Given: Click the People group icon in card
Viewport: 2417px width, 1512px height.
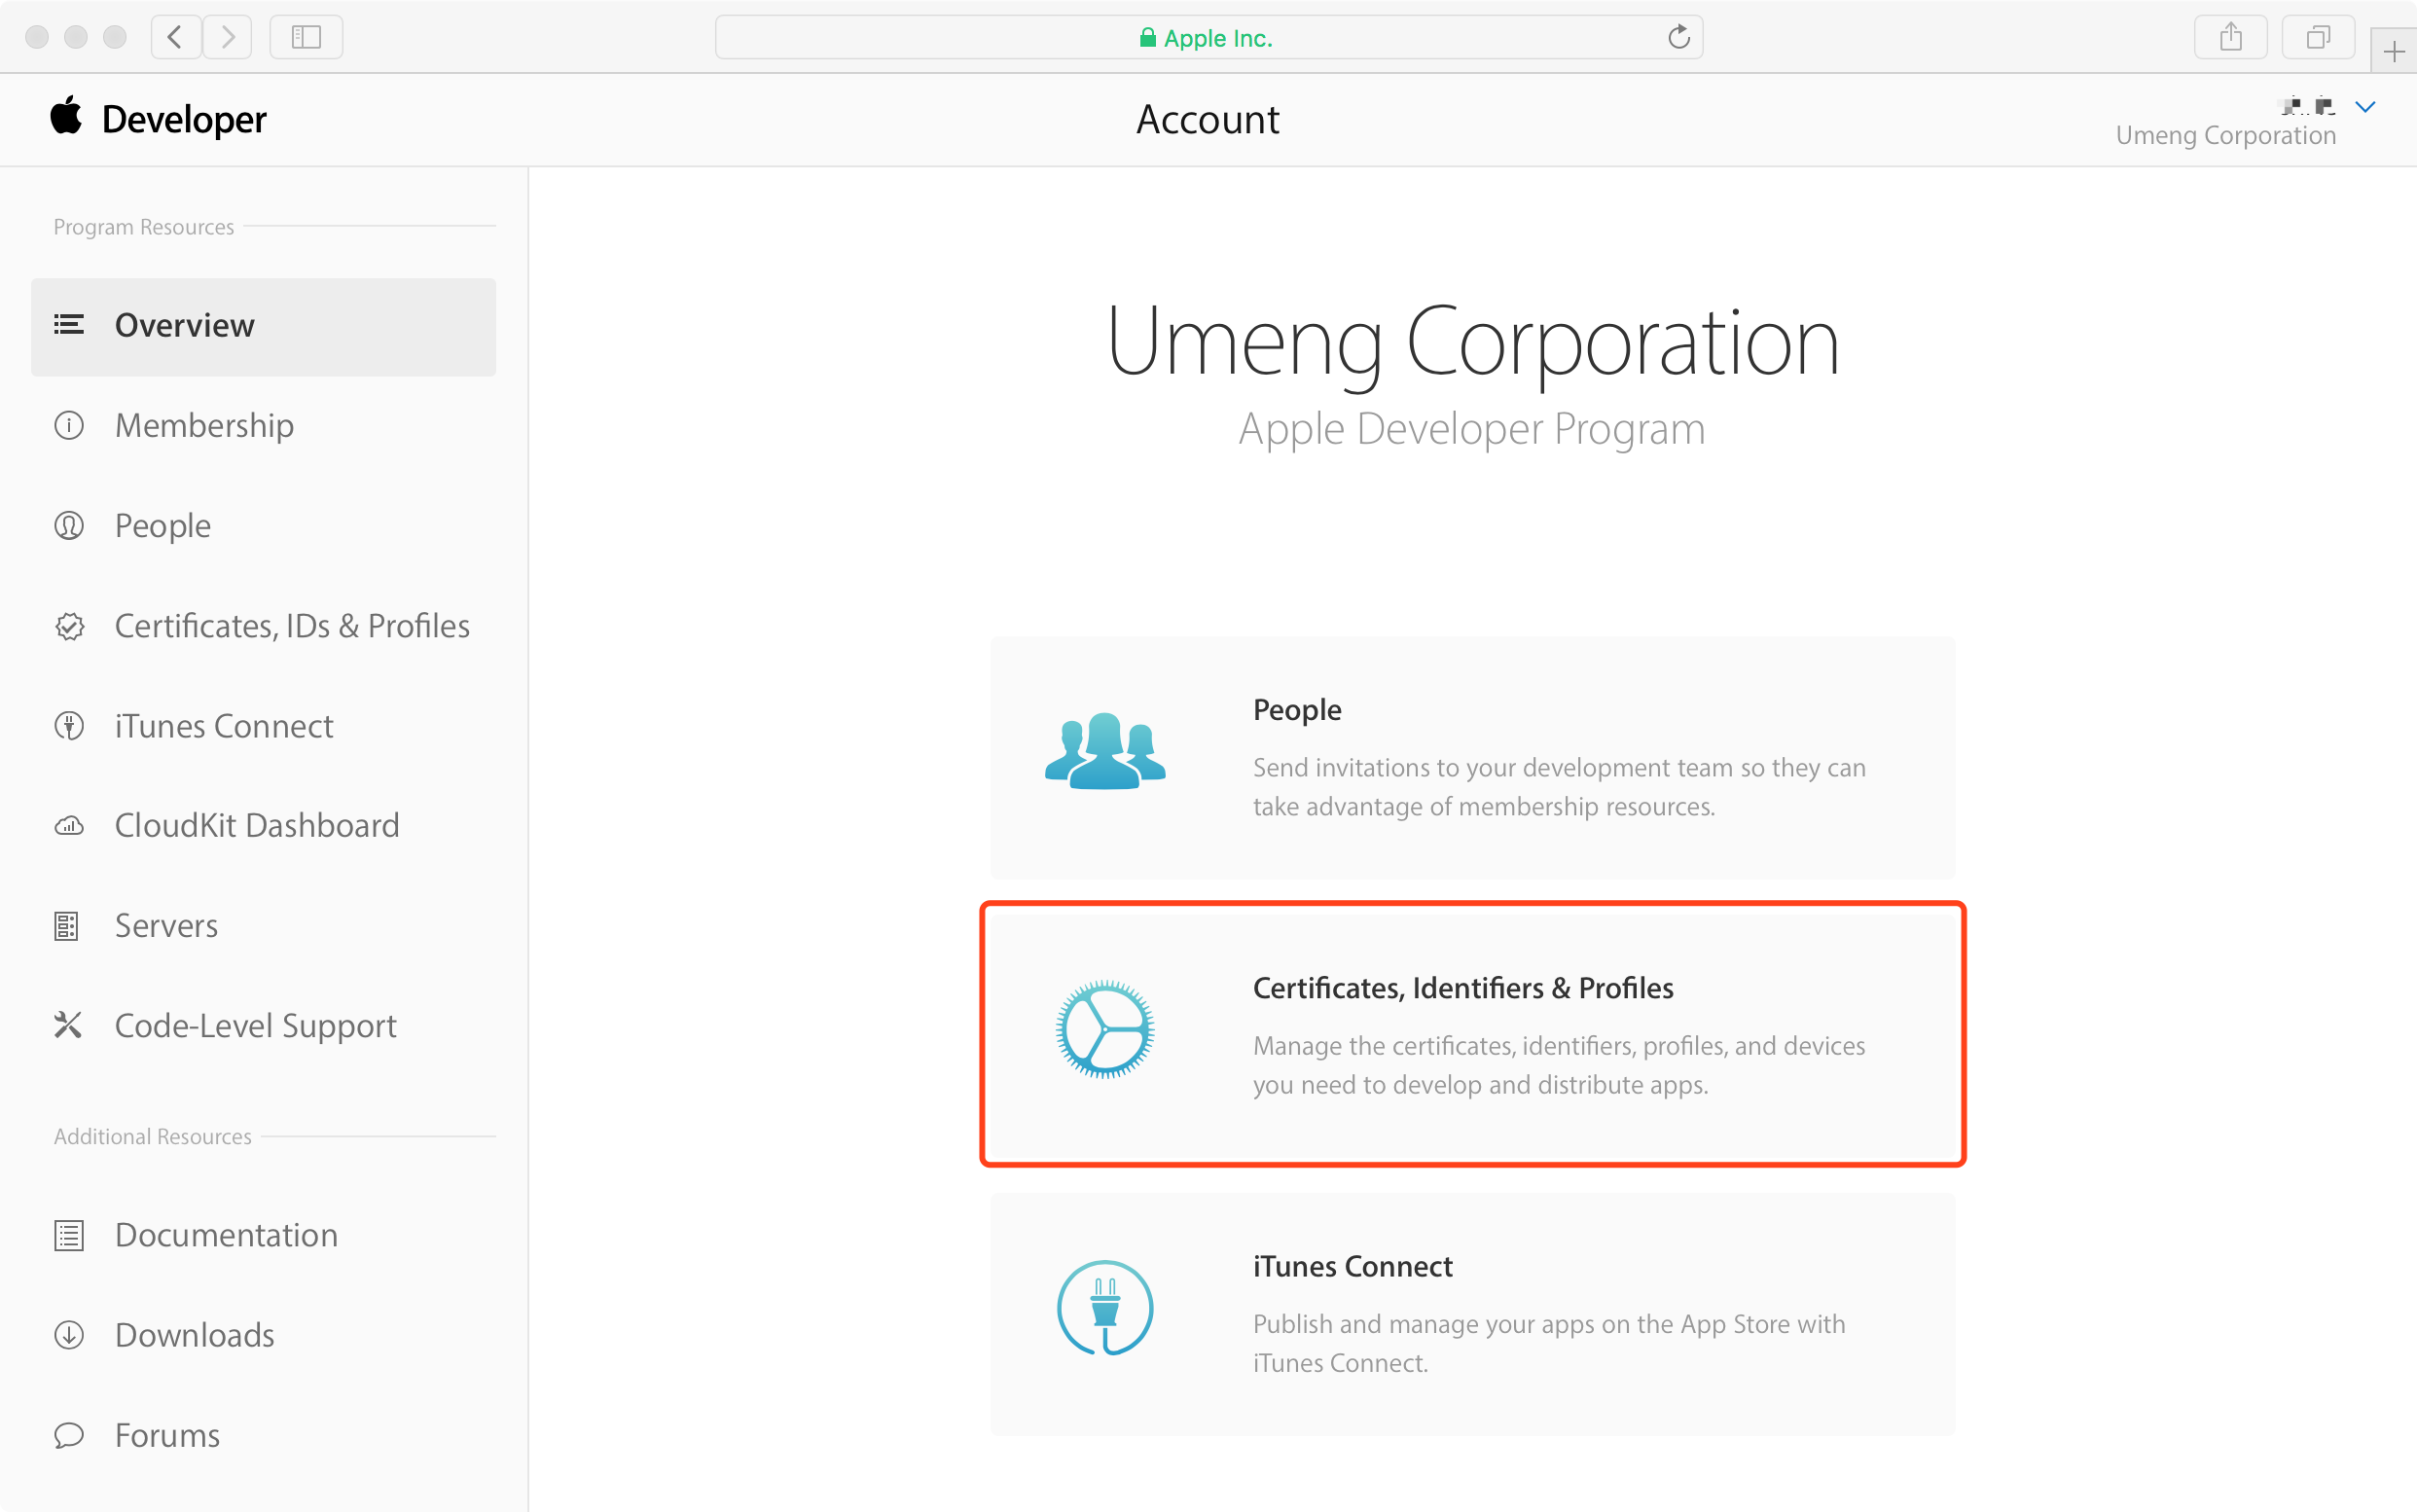Looking at the screenshot, I should 1105,751.
